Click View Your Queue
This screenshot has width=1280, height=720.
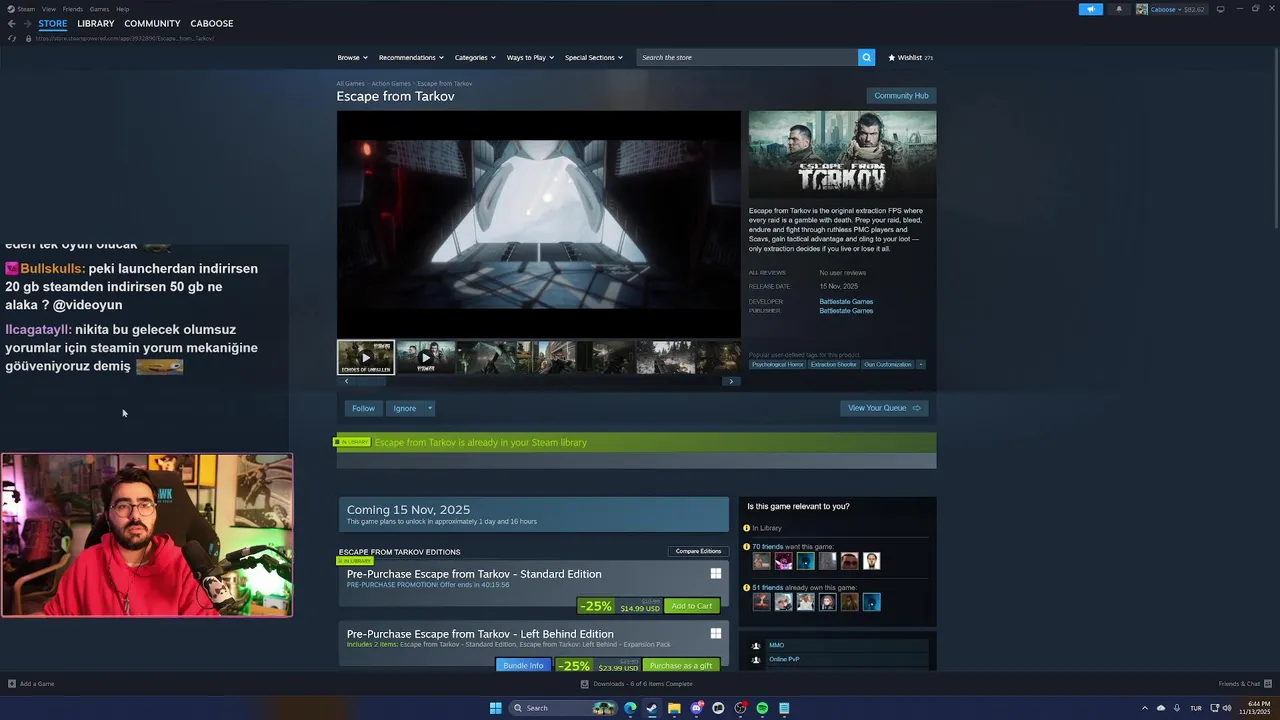pyautogui.click(x=884, y=408)
